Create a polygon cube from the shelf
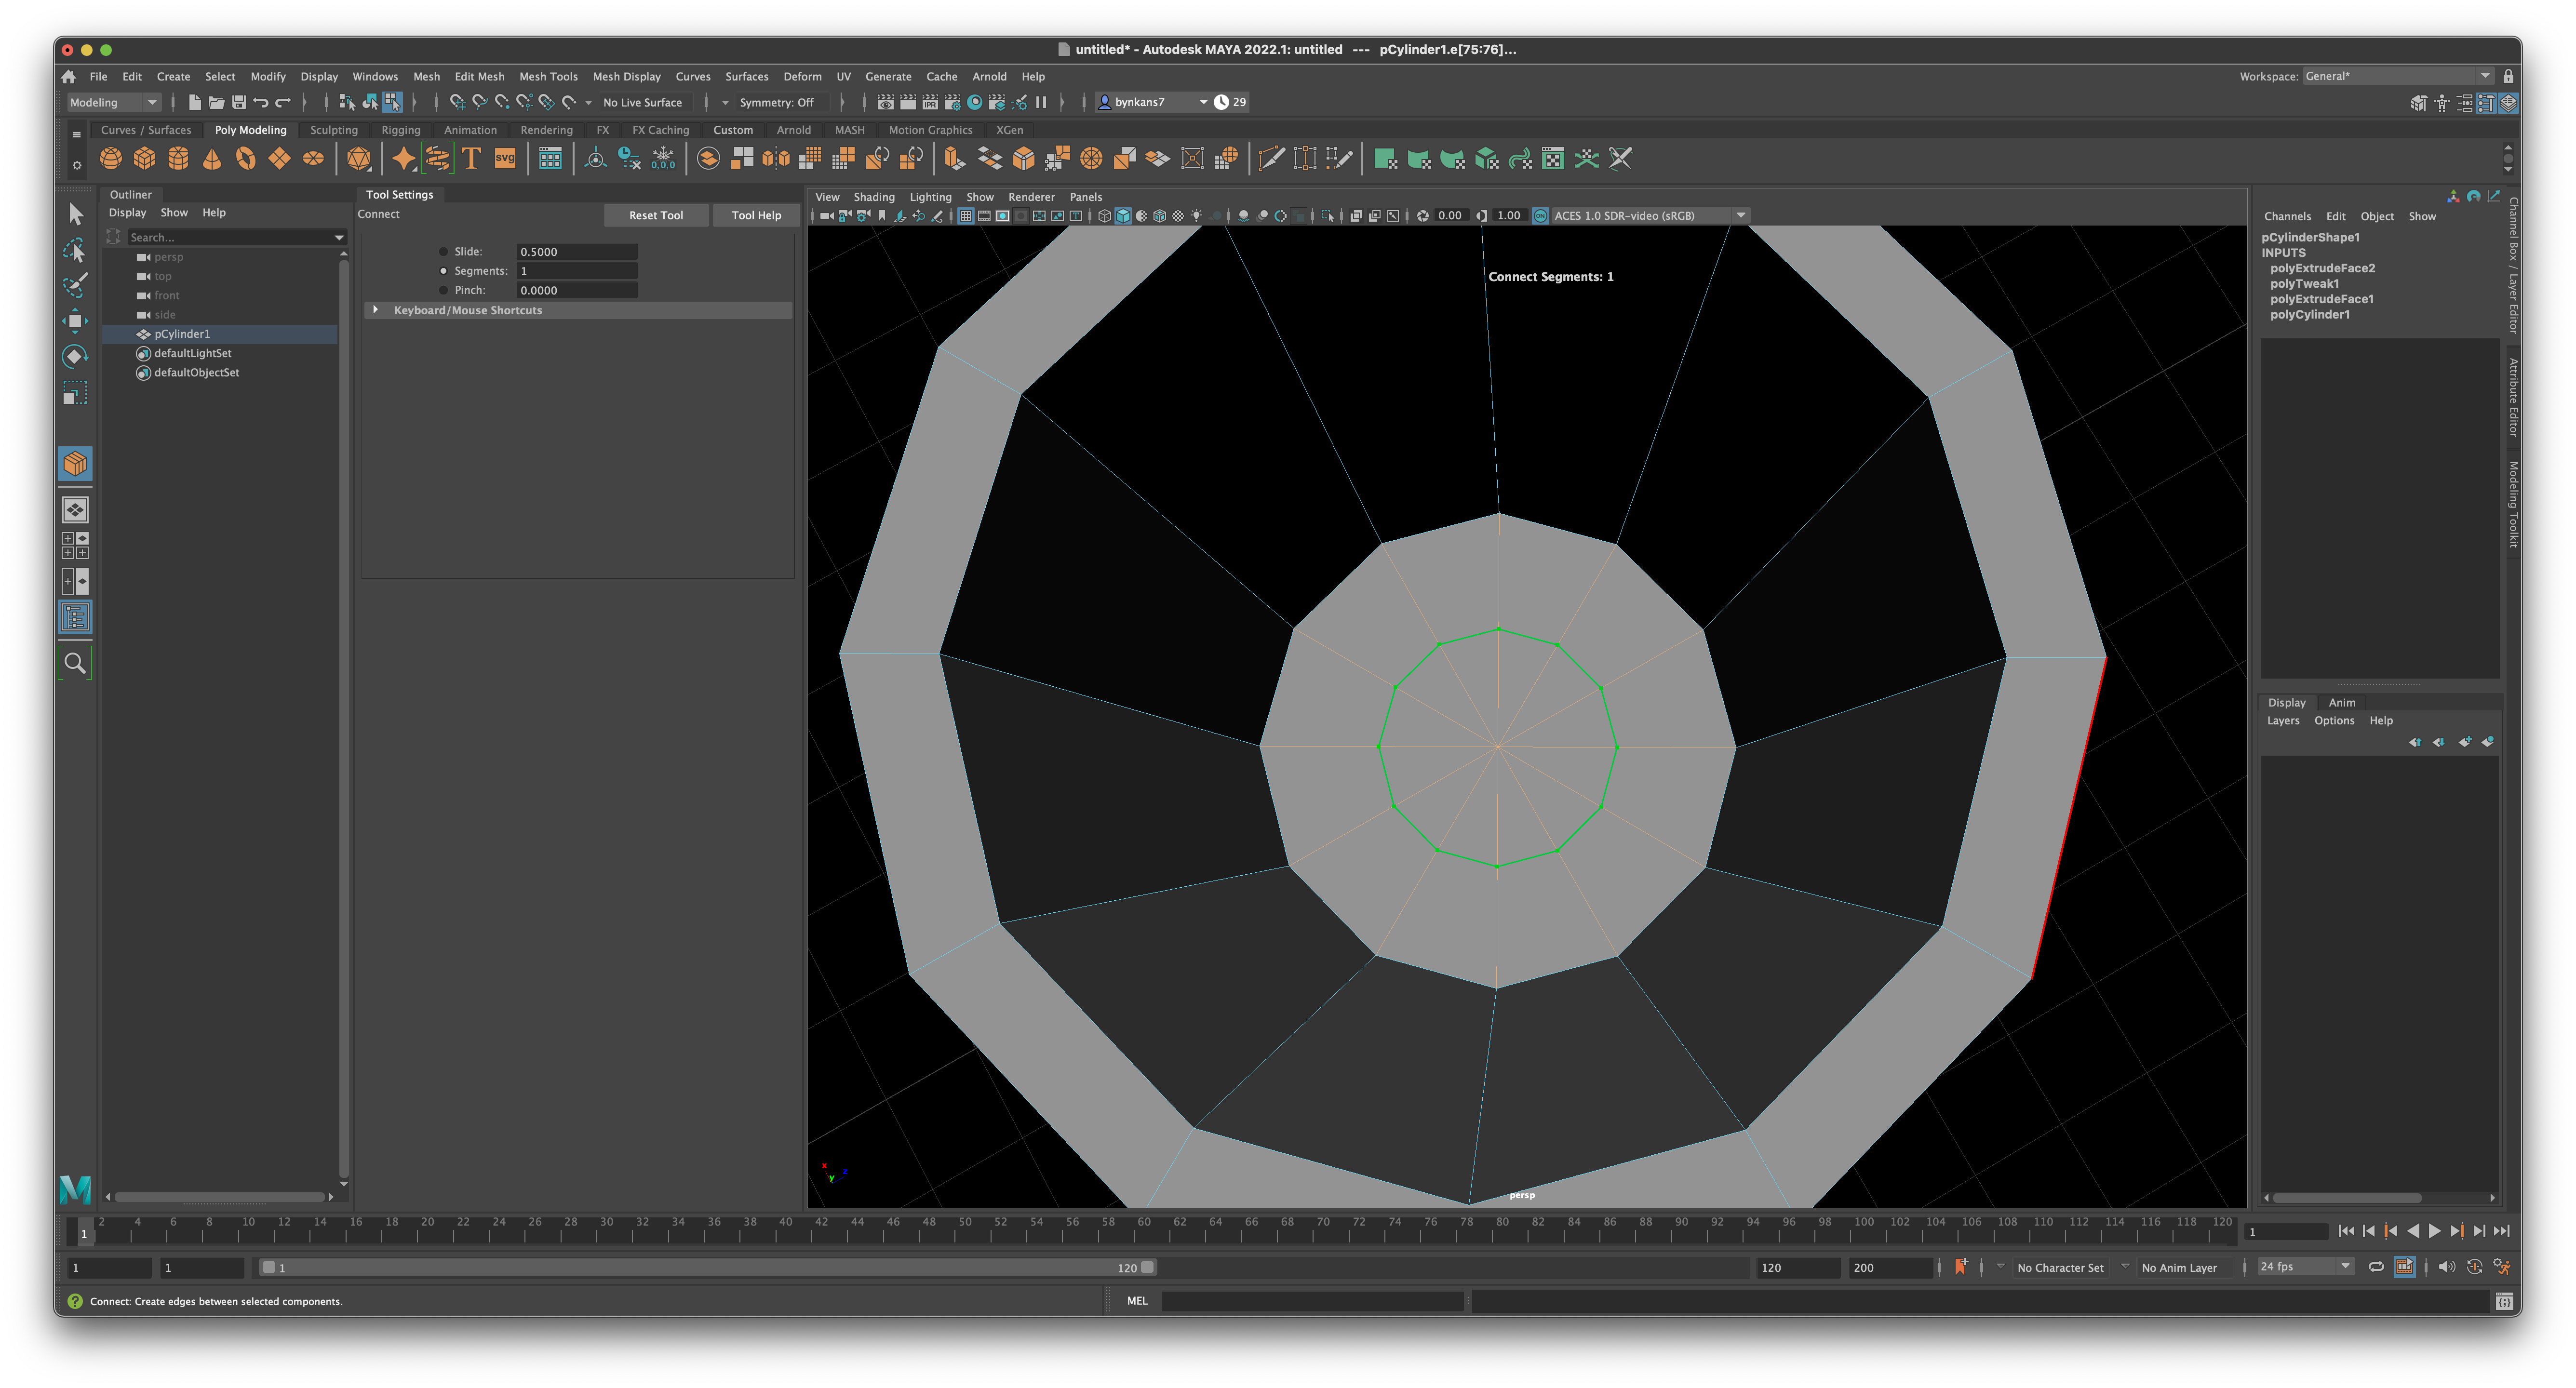Screen dimensions: 2576x1388 pyautogui.click(x=145, y=159)
